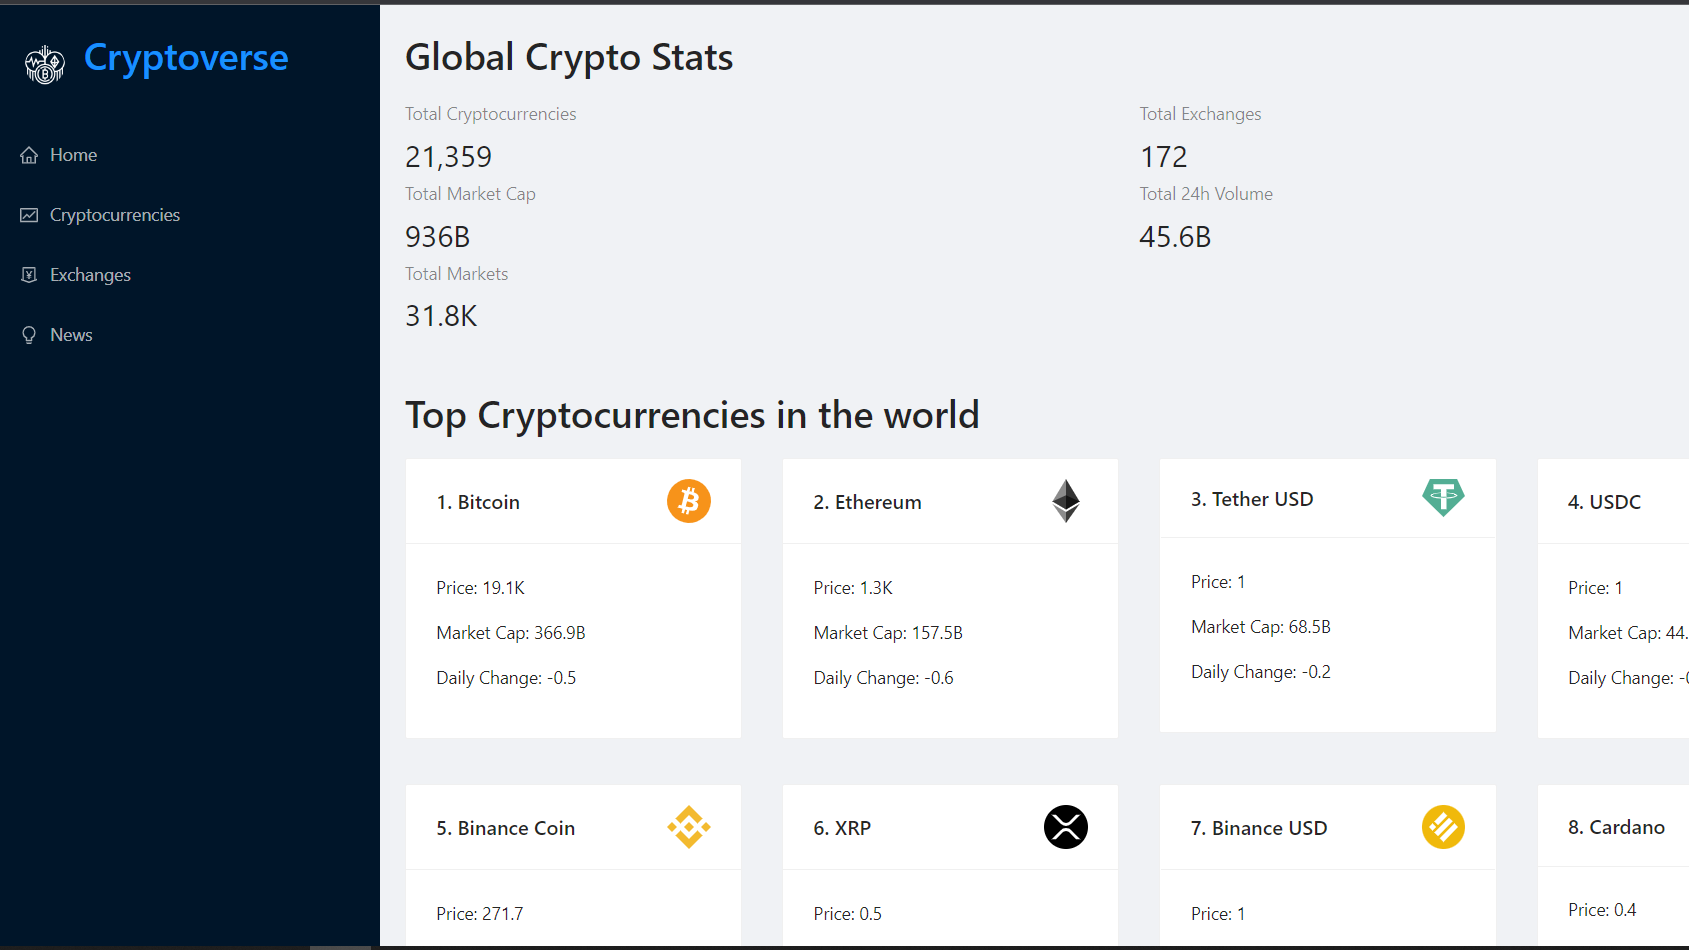Click the News lightbulb icon

click(x=29, y=335)
